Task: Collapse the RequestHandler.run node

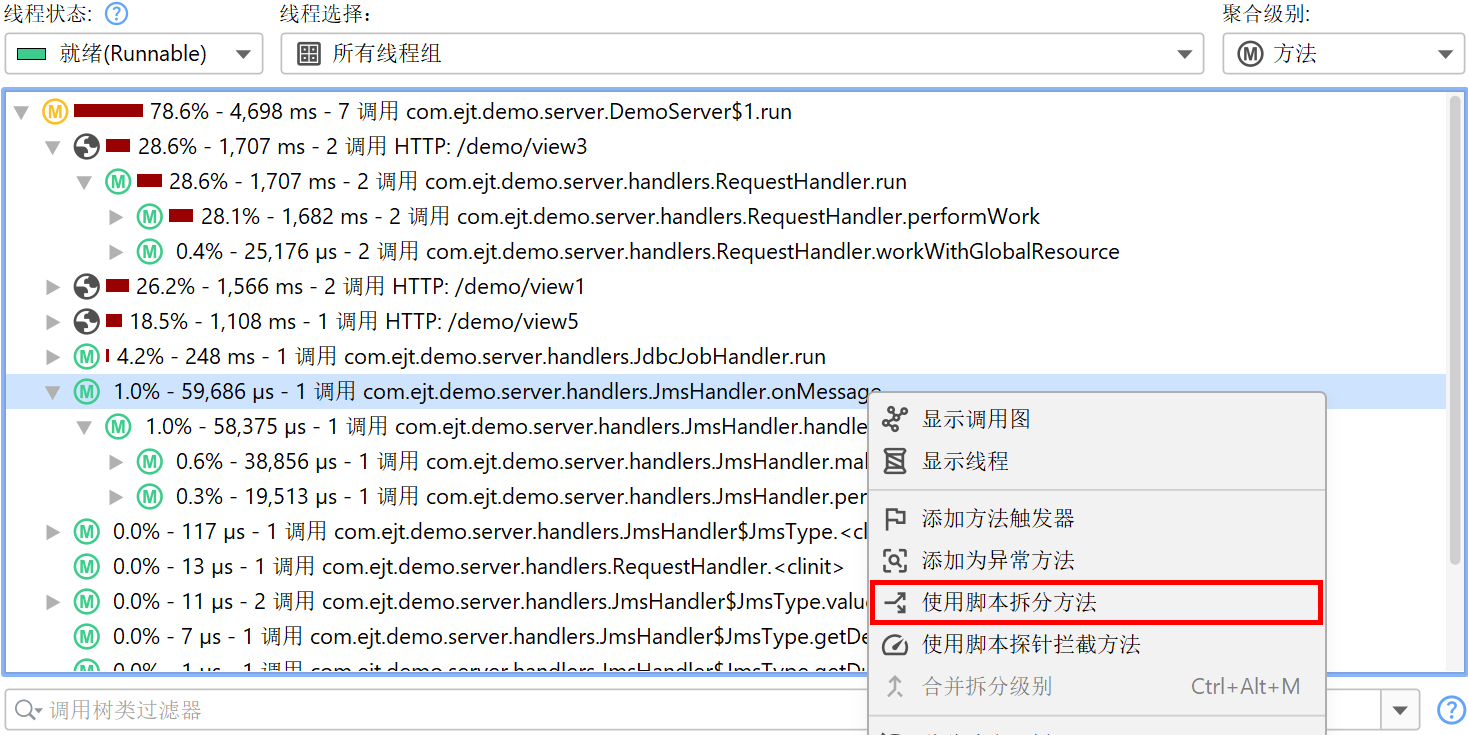Action: tap(85, 182)
